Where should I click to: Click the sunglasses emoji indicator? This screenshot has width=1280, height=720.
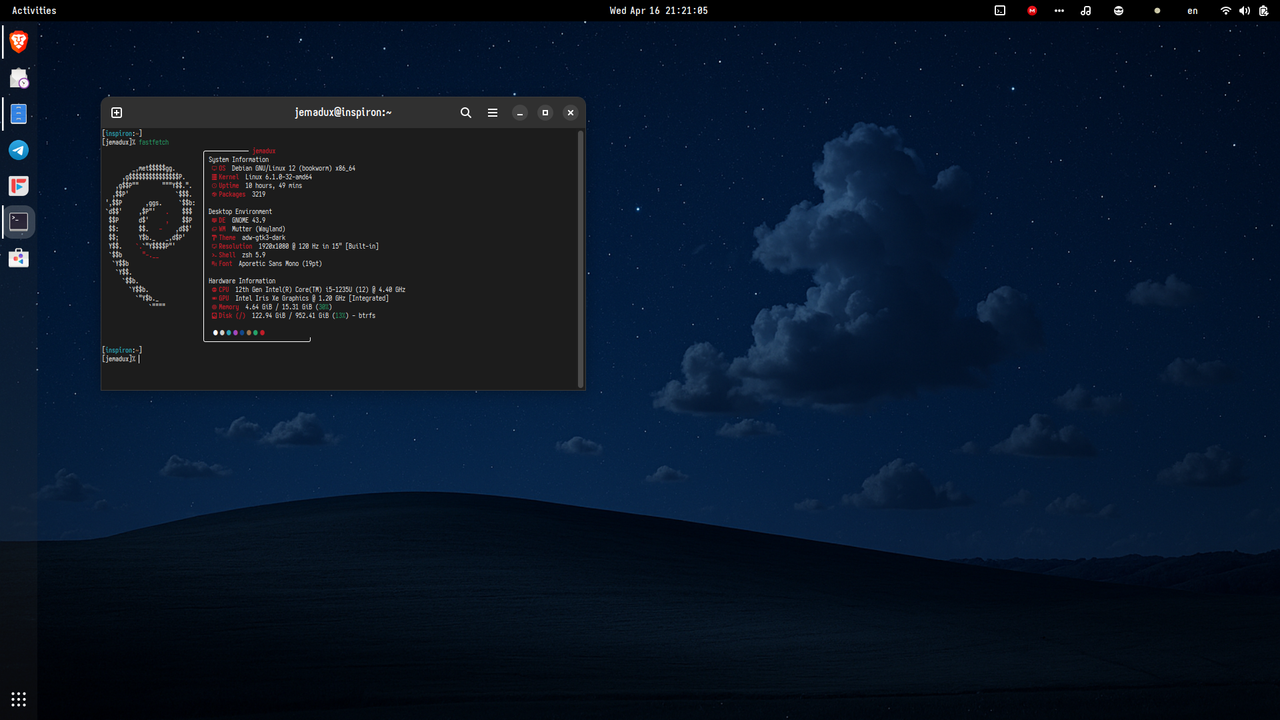(1118, 10)
